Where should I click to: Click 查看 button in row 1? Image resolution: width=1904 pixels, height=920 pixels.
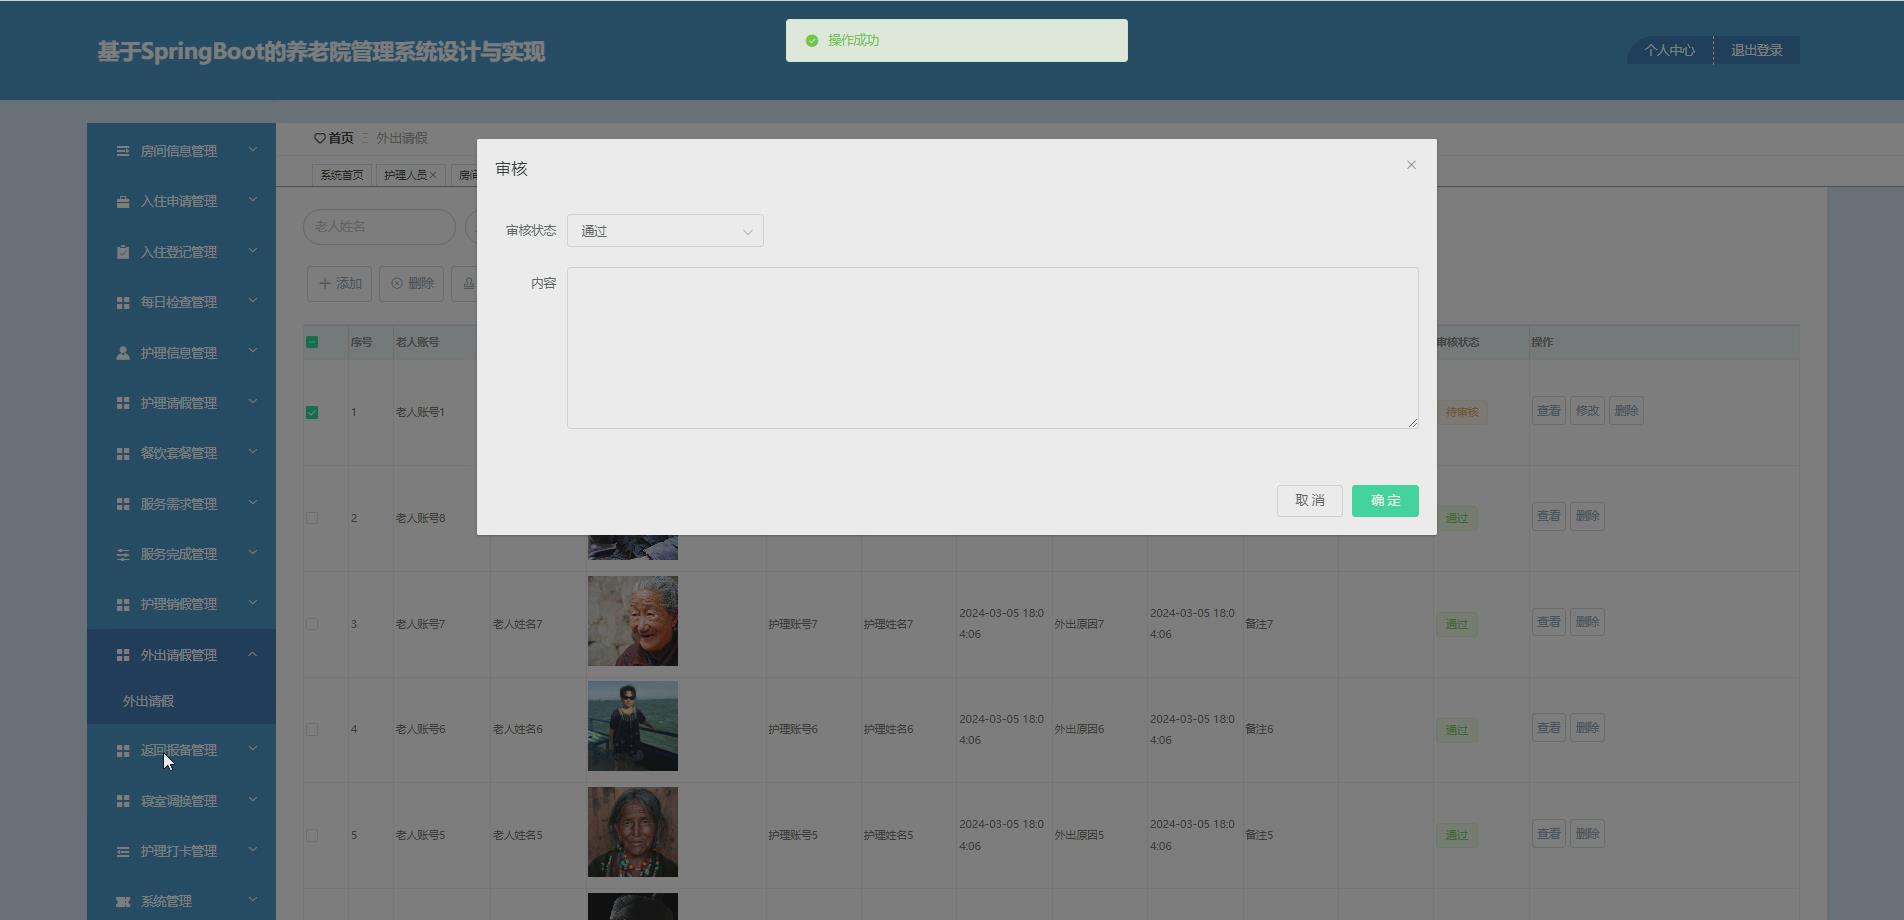(x=1549, y=411)
